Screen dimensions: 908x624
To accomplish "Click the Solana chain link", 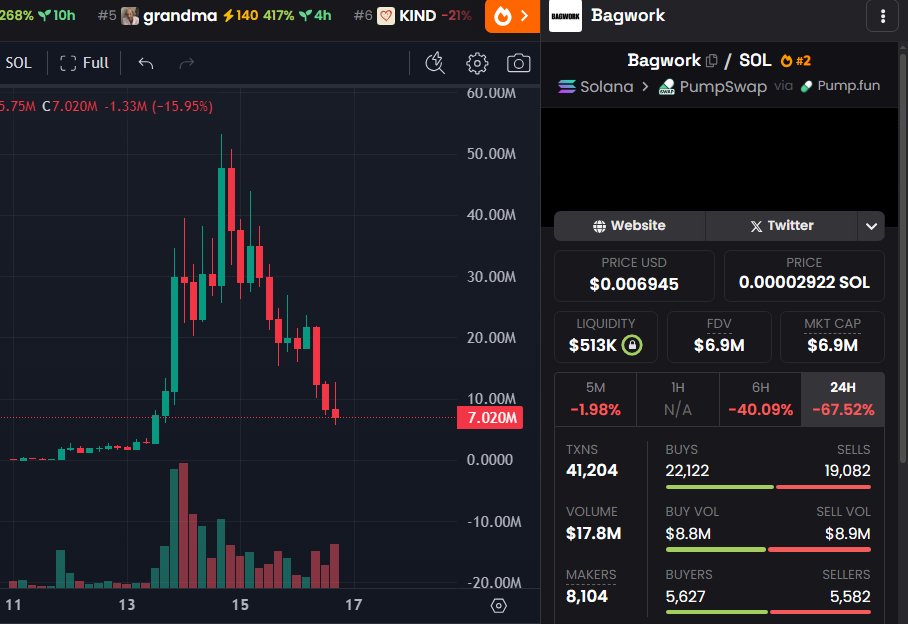I will point(596,87).
